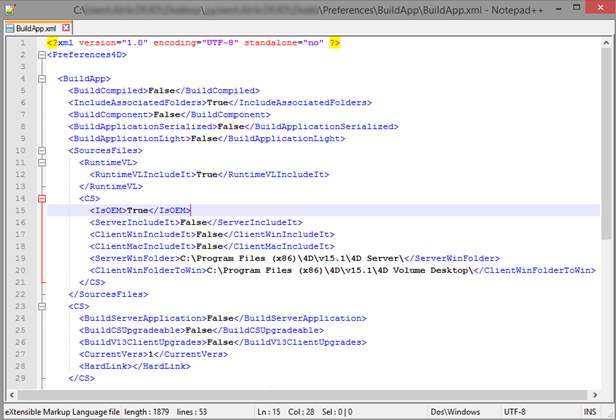Click the vertical scrollbar down arrow
Screen dimensions: 616x420
point(608,385)
